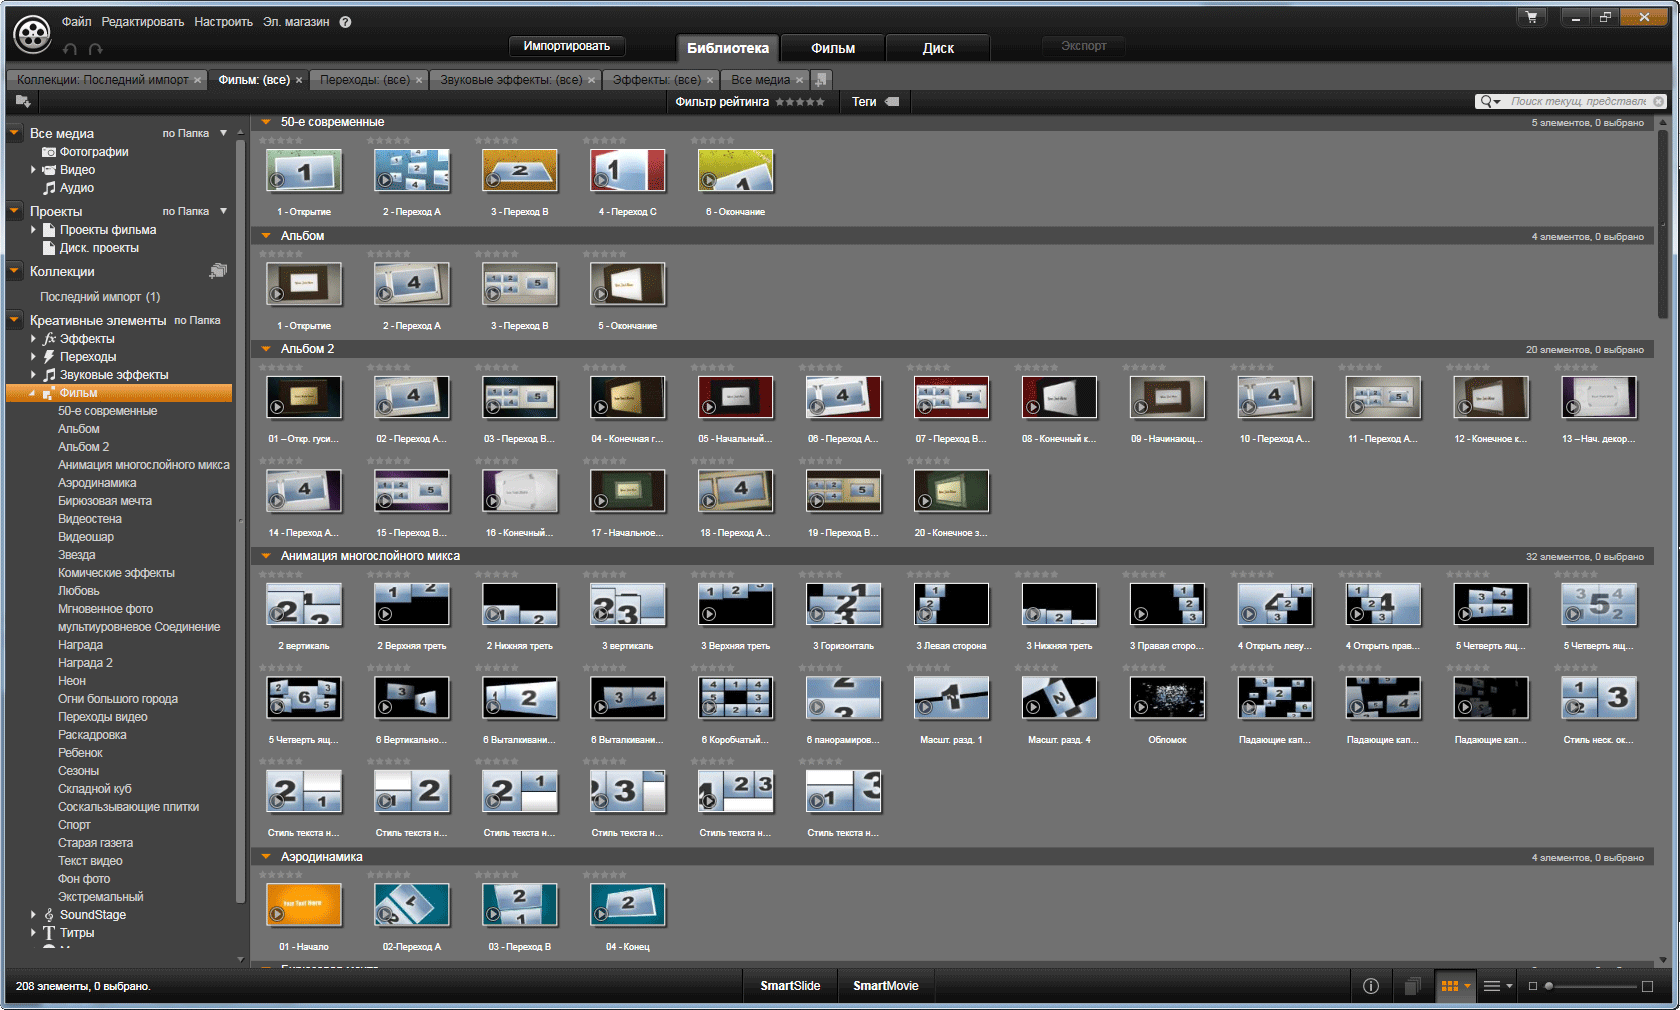
Task: Click the Теги tag icon
Action: [x=892, y=102]
